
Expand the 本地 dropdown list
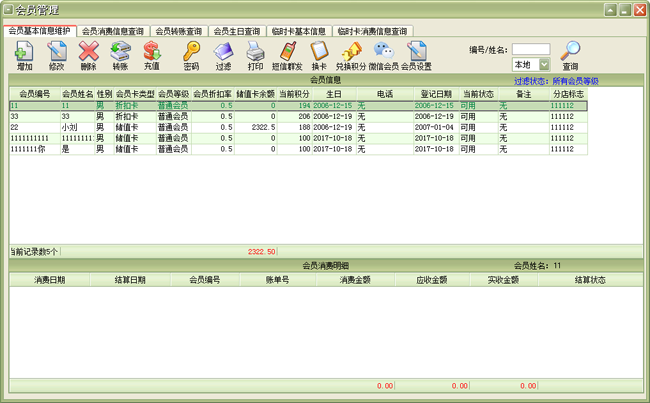(x=544, y=64)
